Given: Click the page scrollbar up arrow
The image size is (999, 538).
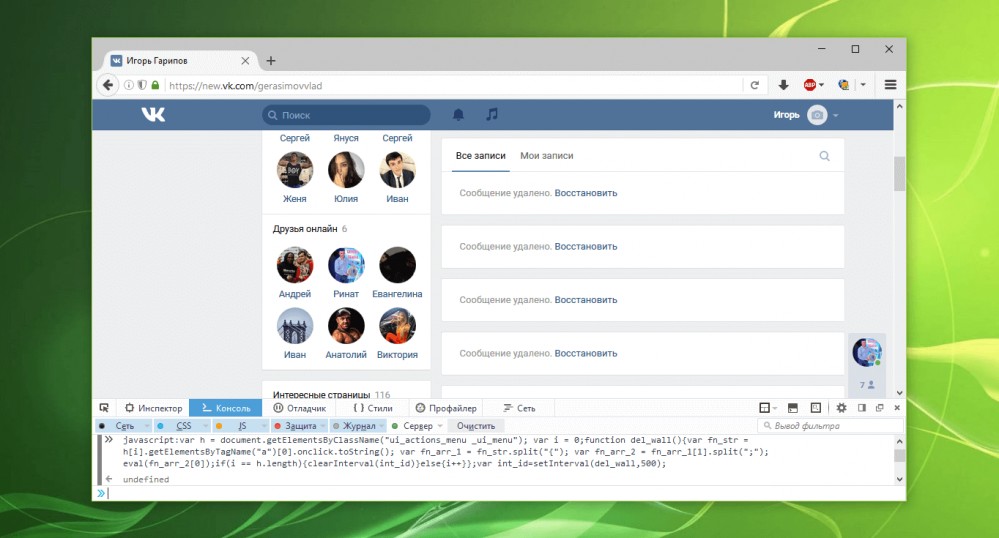Looking at the screenshot, I should click(900, 106).
